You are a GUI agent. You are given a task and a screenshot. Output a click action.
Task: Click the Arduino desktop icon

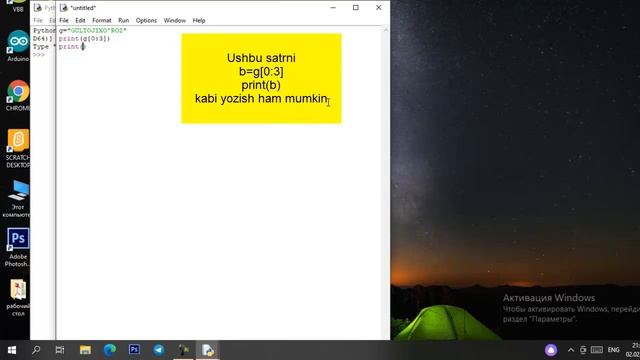click(18, 46)
